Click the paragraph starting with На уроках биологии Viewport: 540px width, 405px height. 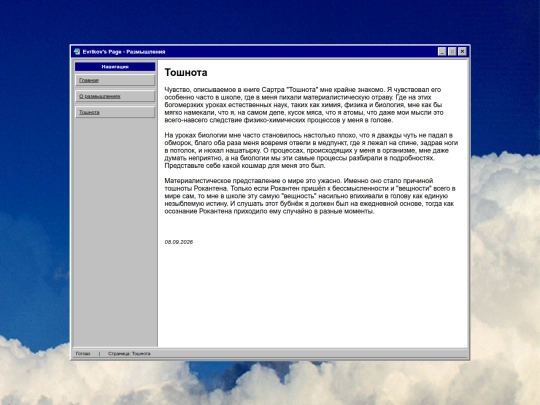[x=311, y=150]
